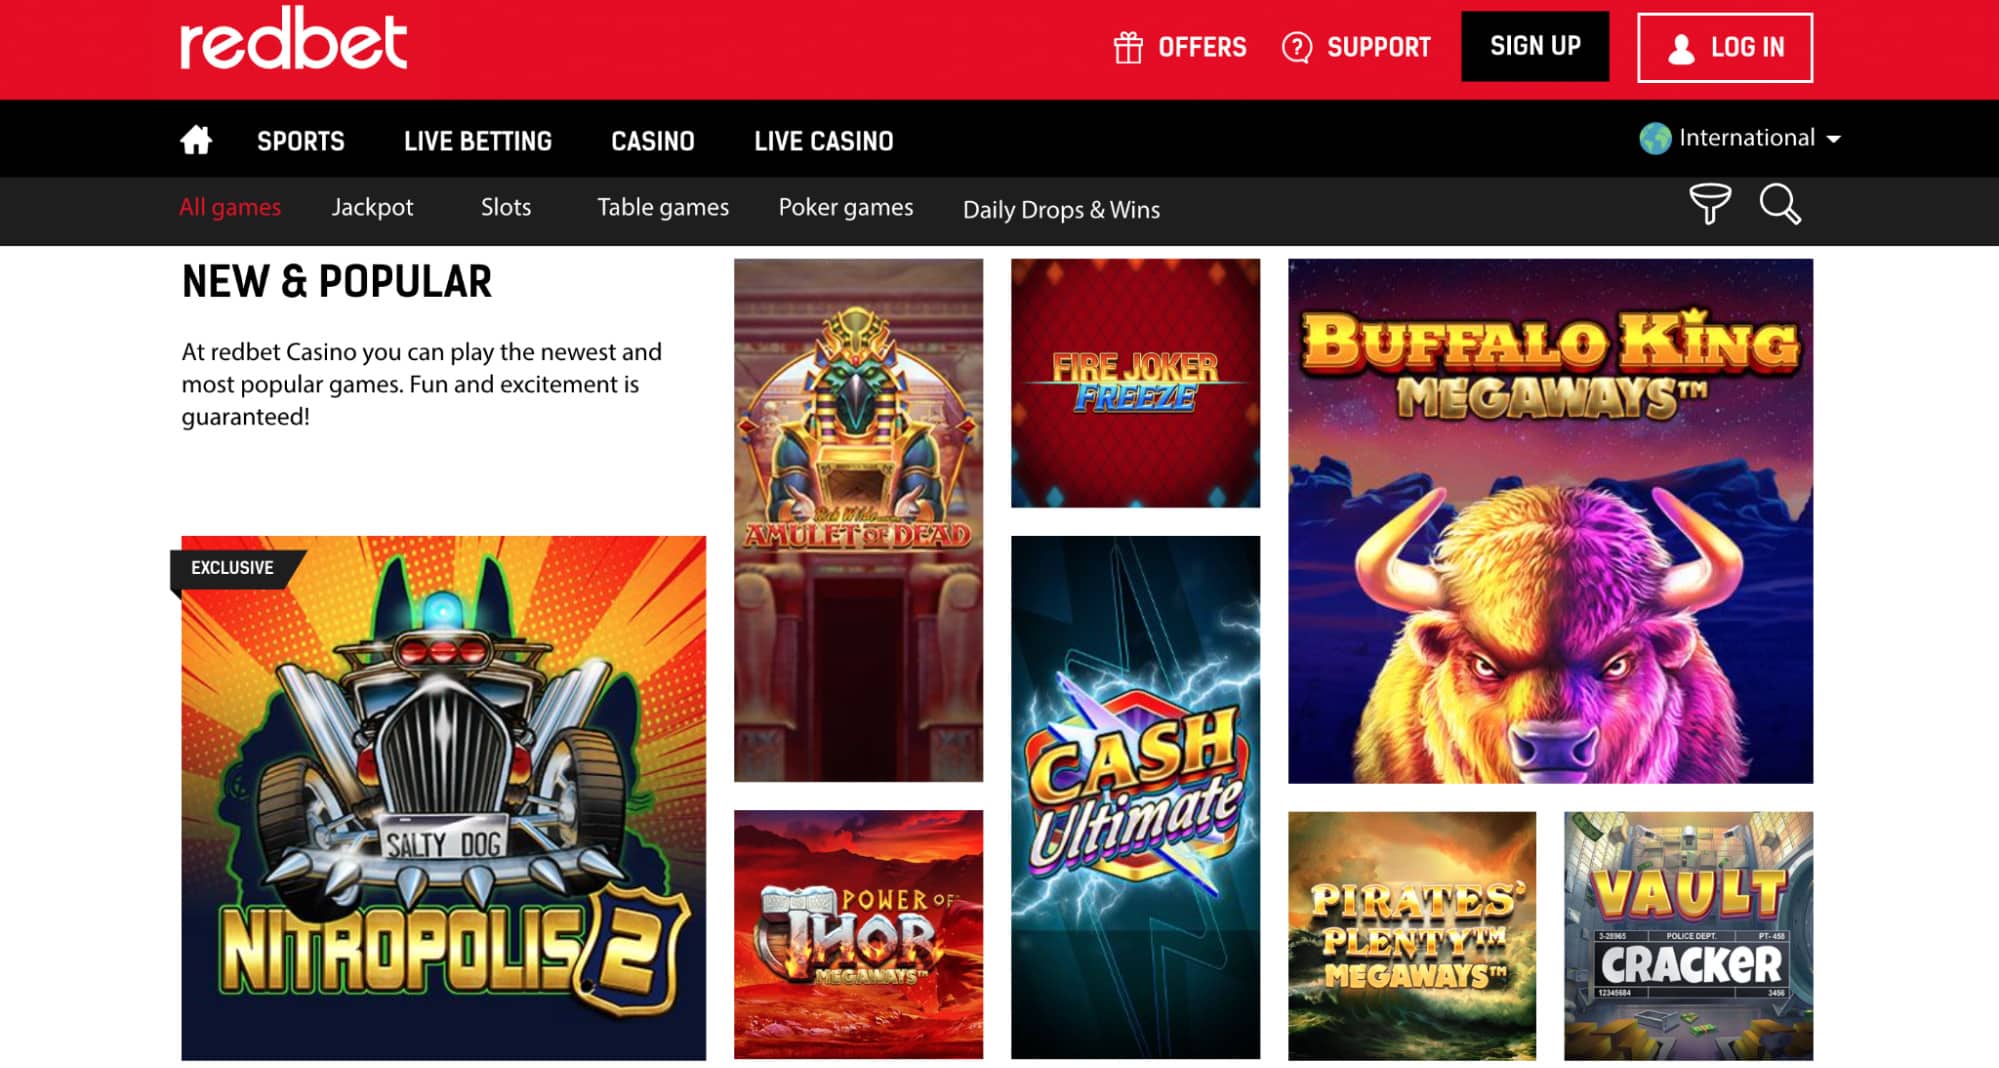Click the redbet logo
Image resolution: width=1999 pixels, height=1068 pixels.
(293, 44)
